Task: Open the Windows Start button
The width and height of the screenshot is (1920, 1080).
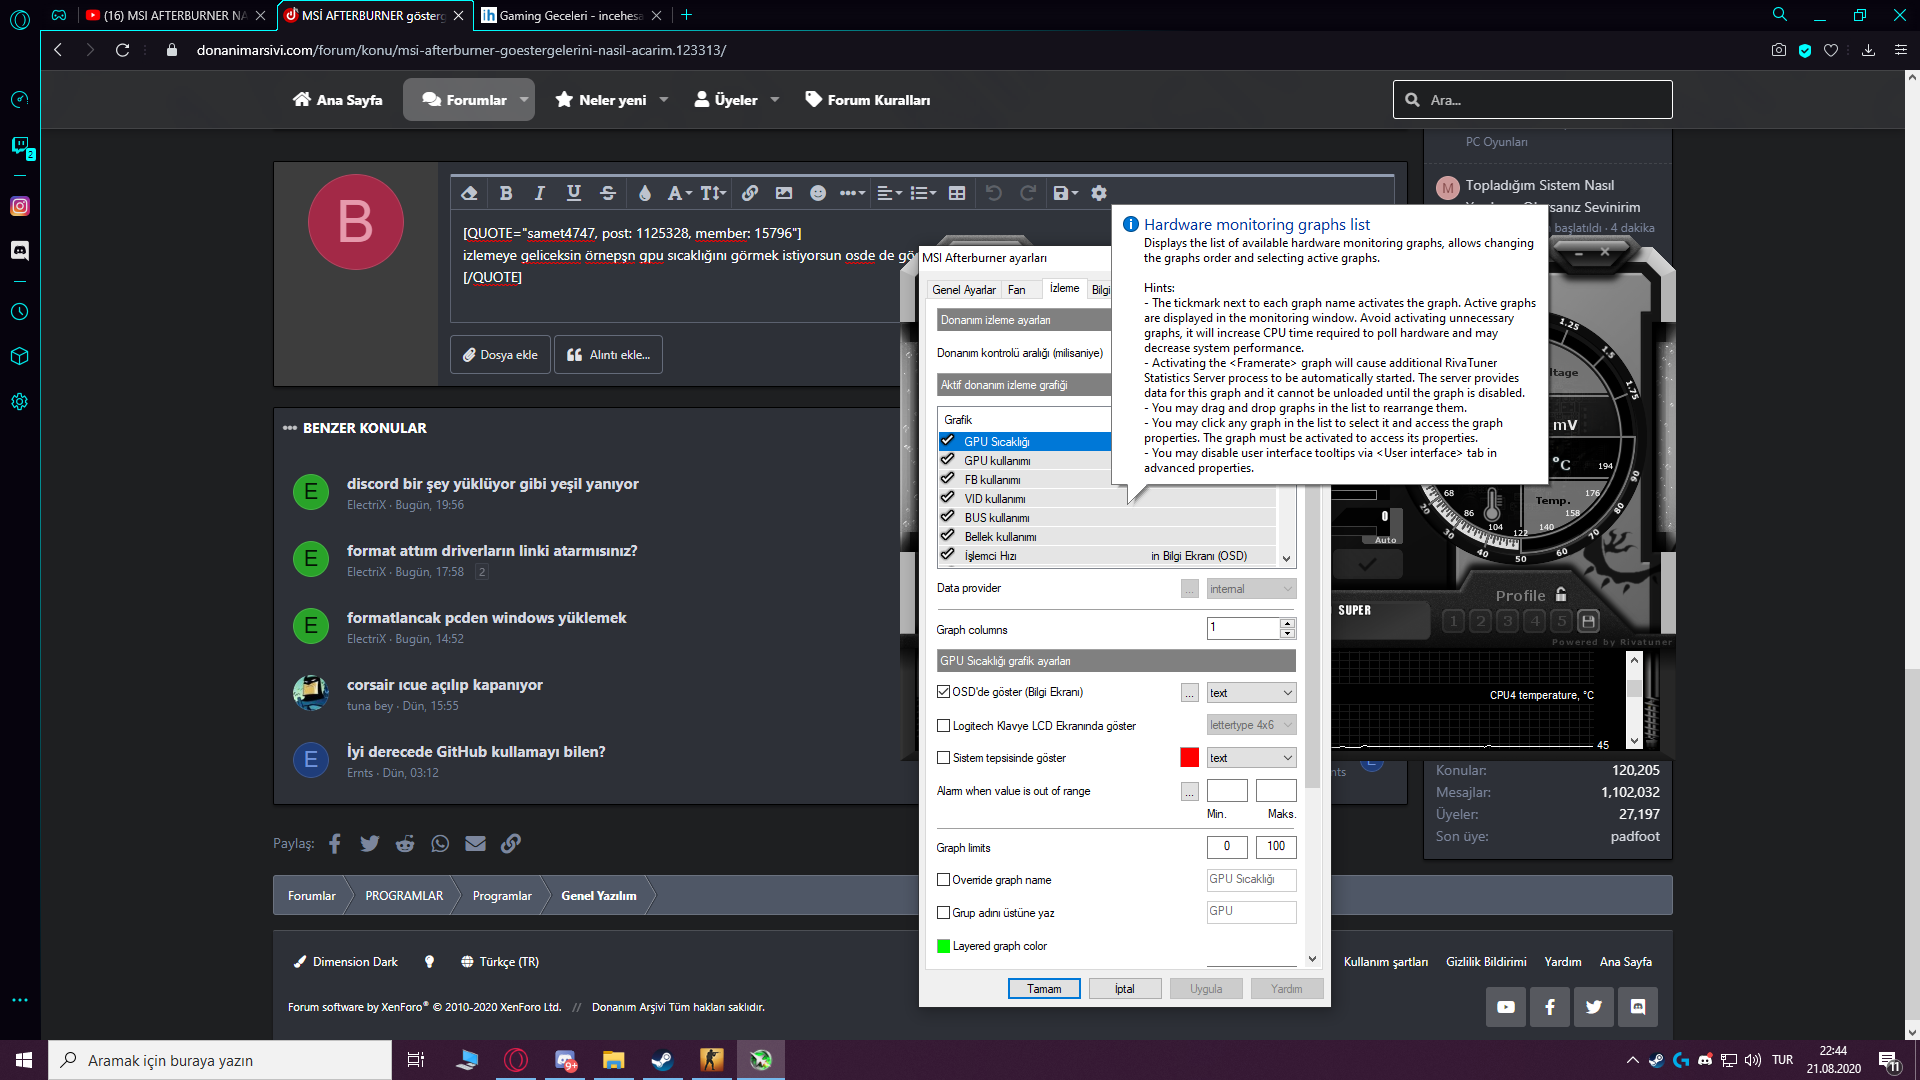Action: point(24,1060)
